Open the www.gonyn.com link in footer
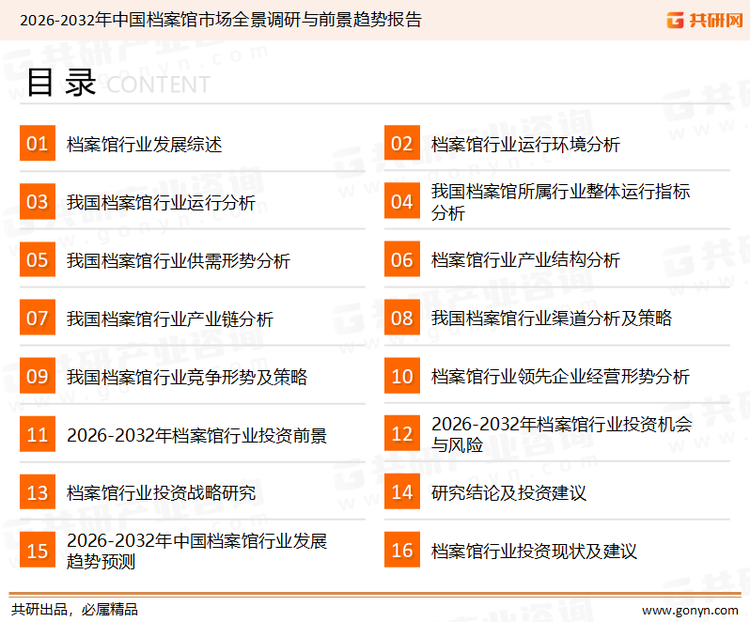This screenshot has width=750, height=622. [x=690, y=611]
